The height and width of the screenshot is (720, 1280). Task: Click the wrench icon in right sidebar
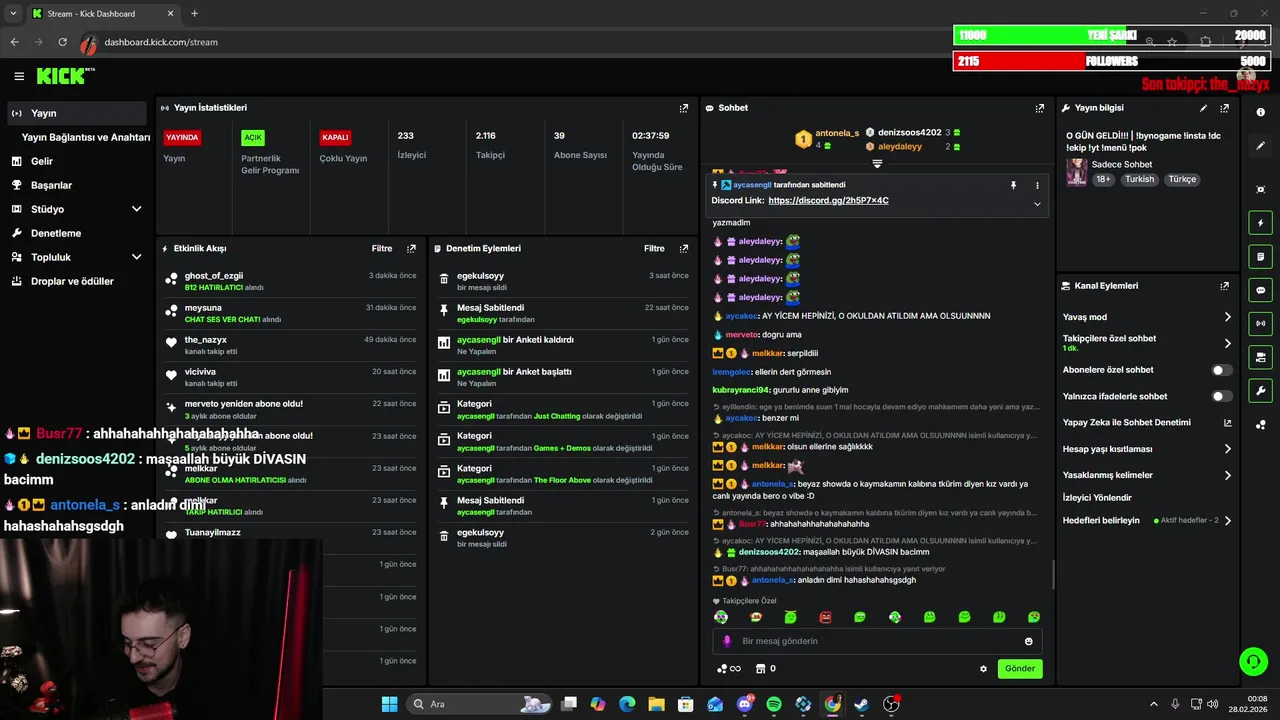point(1260,391)
